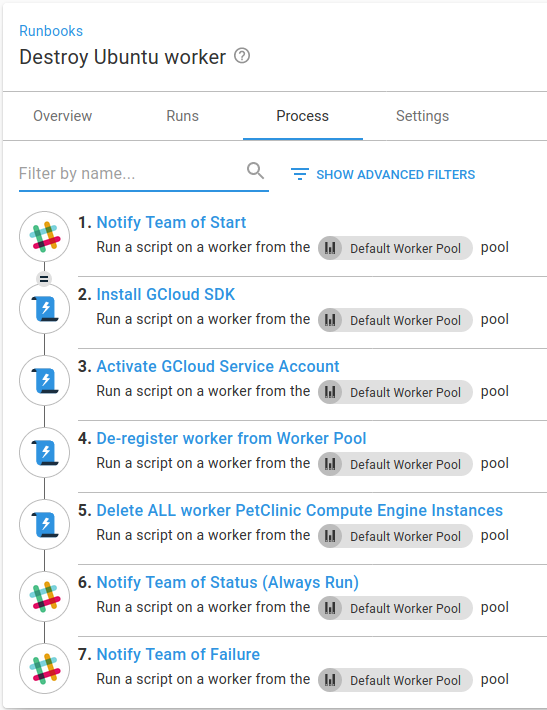Click Default Worker Pool chip label in step 4
This screenshot has width=547, height=710.
click(405, 464)
